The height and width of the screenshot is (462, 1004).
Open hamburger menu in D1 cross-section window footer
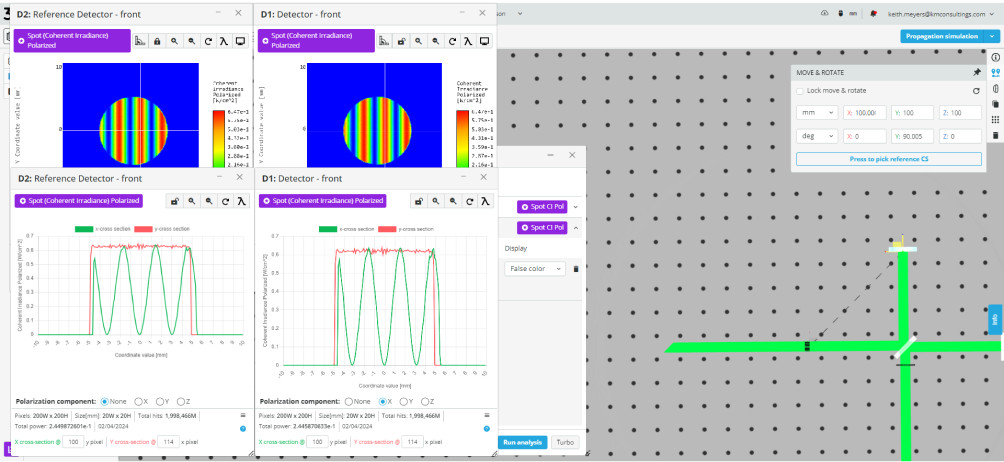(487, 415)
